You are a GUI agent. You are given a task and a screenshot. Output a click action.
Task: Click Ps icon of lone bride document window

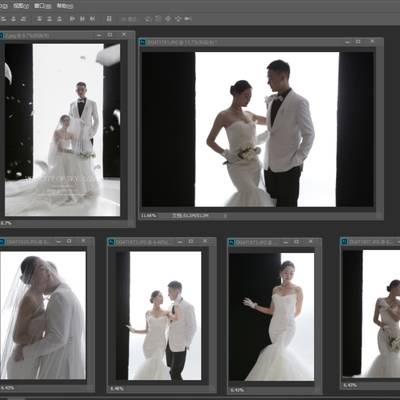pos(231,242)
